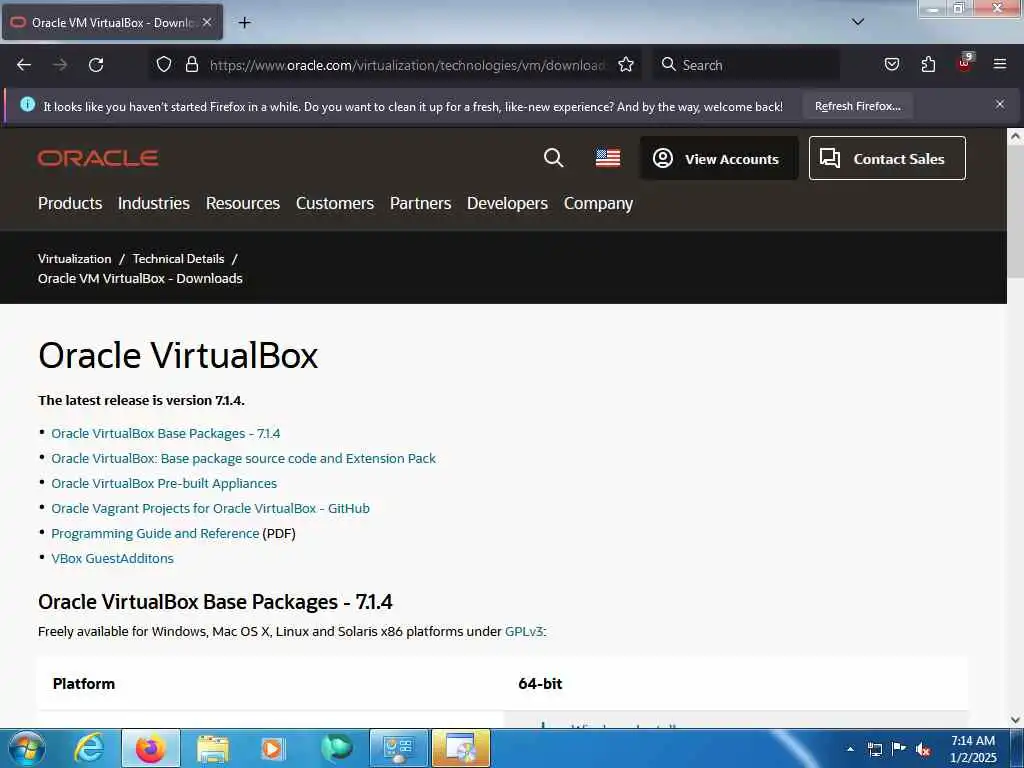Screen dimensions: 1024x768
Task: Select the US flag country selector
Action: pyautogui.click(x=608, y=158)
